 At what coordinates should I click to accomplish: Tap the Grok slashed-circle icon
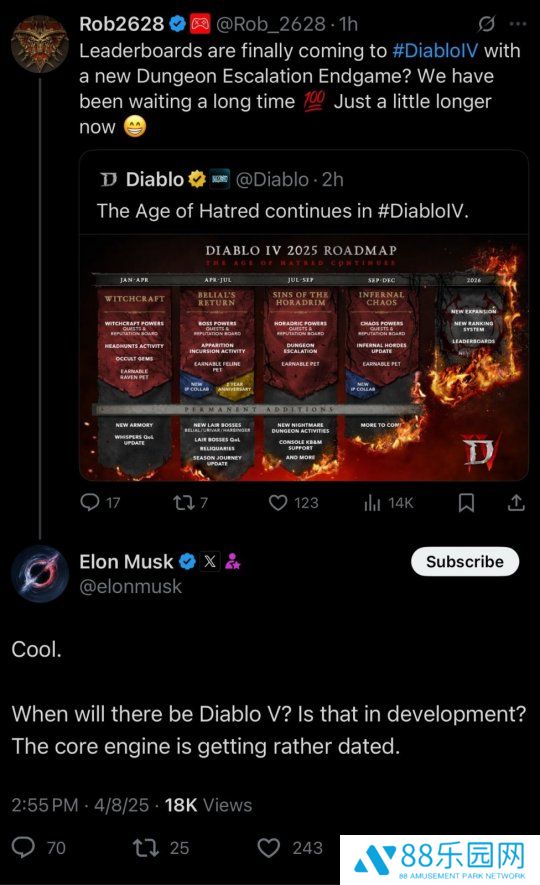pyautogui.click(x=486, y=24)
